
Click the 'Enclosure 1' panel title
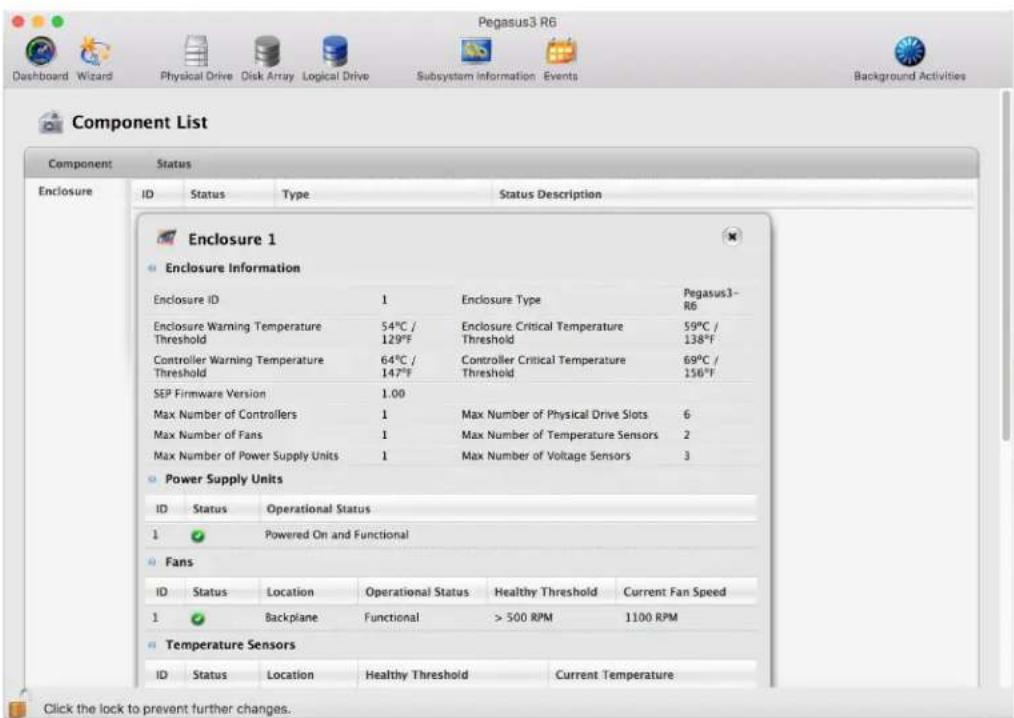[x=232, y=239]
